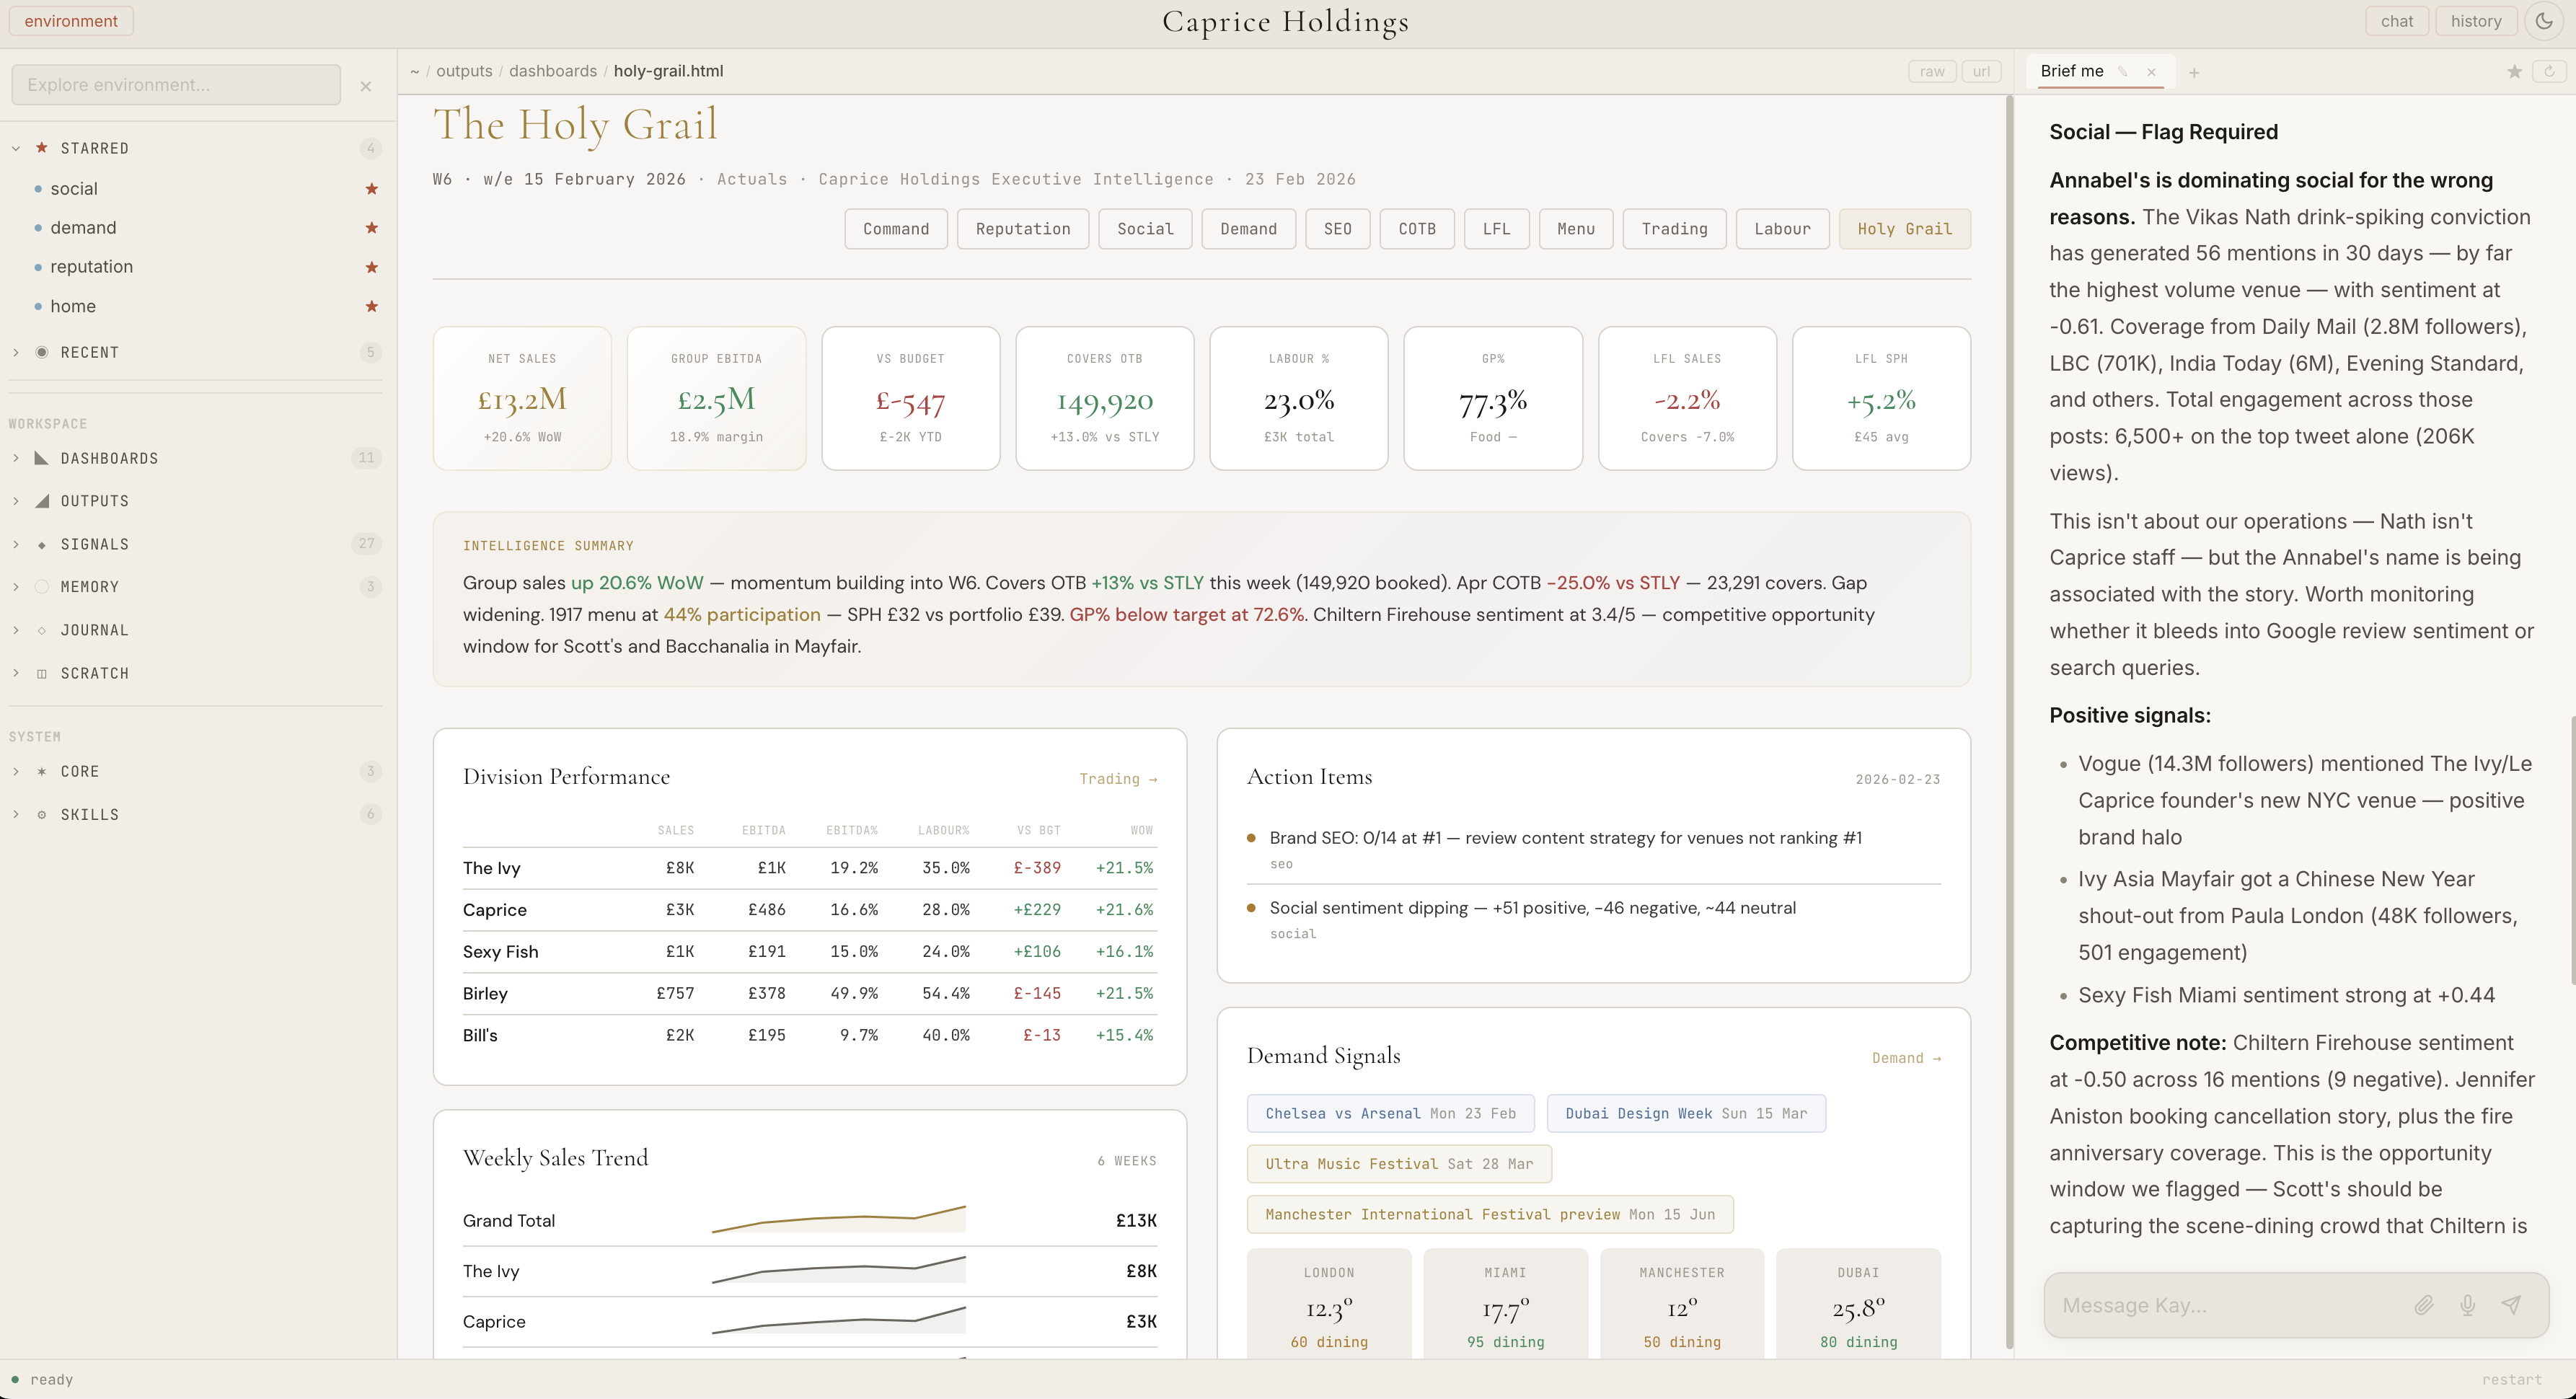This screenshot has height=1399, width=2576.
Task: Toggle the star next to reputation
Action: [371, 267]
